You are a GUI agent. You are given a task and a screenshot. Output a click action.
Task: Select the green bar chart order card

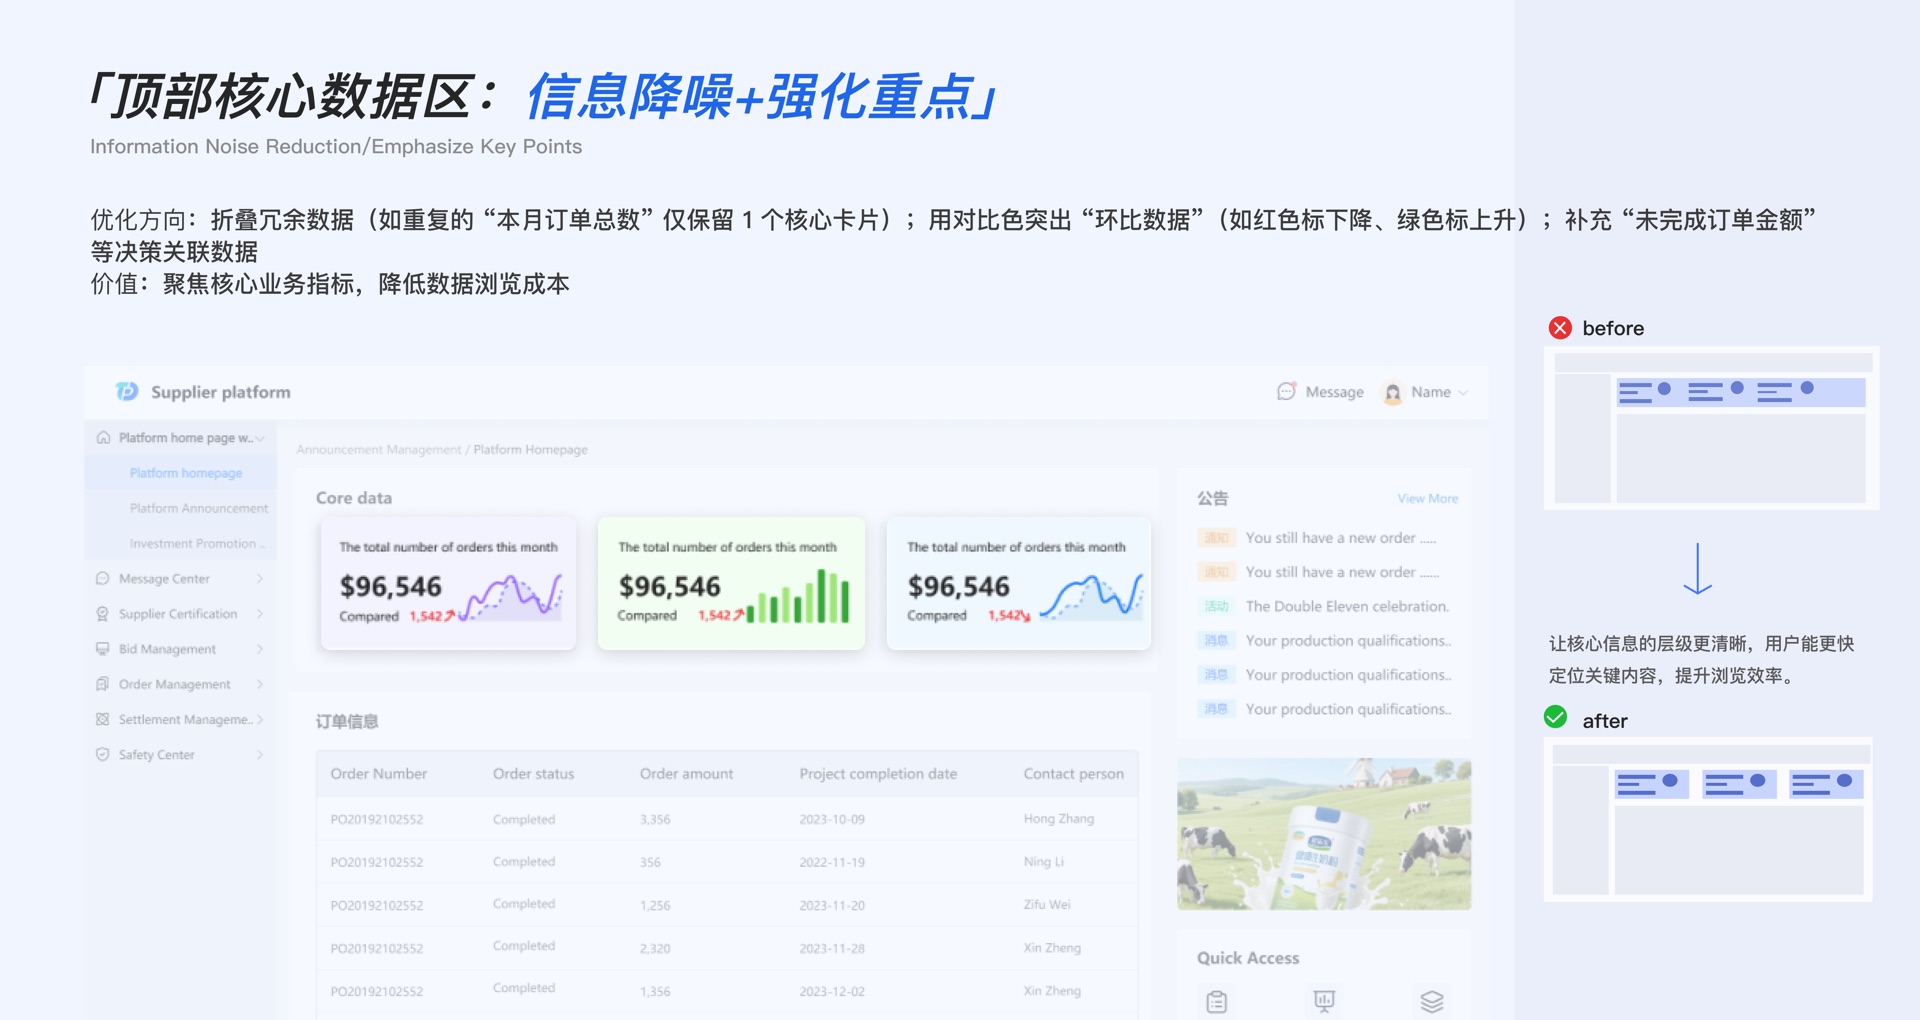point(731,583)
